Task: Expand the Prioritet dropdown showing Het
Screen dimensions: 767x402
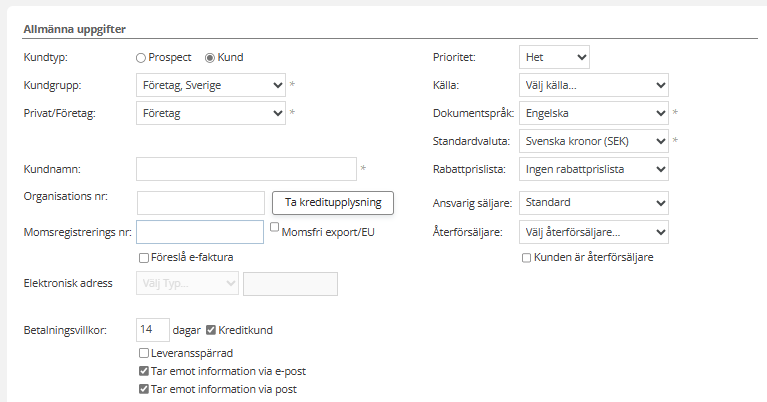Action: pyautogui.click(x=554, y=57)
